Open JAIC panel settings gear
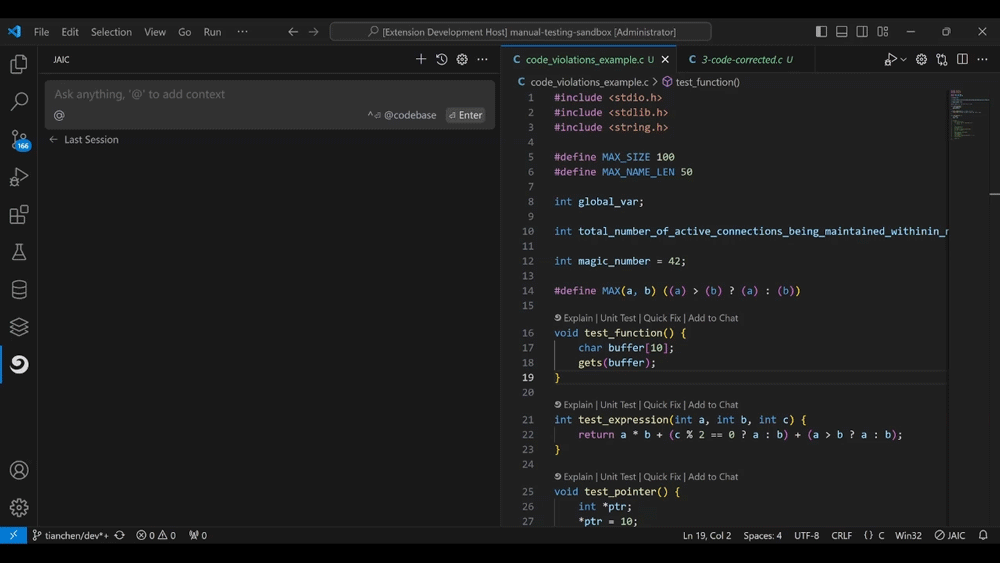The width and height of the screenshot is (1000, 563). (462, 59)
